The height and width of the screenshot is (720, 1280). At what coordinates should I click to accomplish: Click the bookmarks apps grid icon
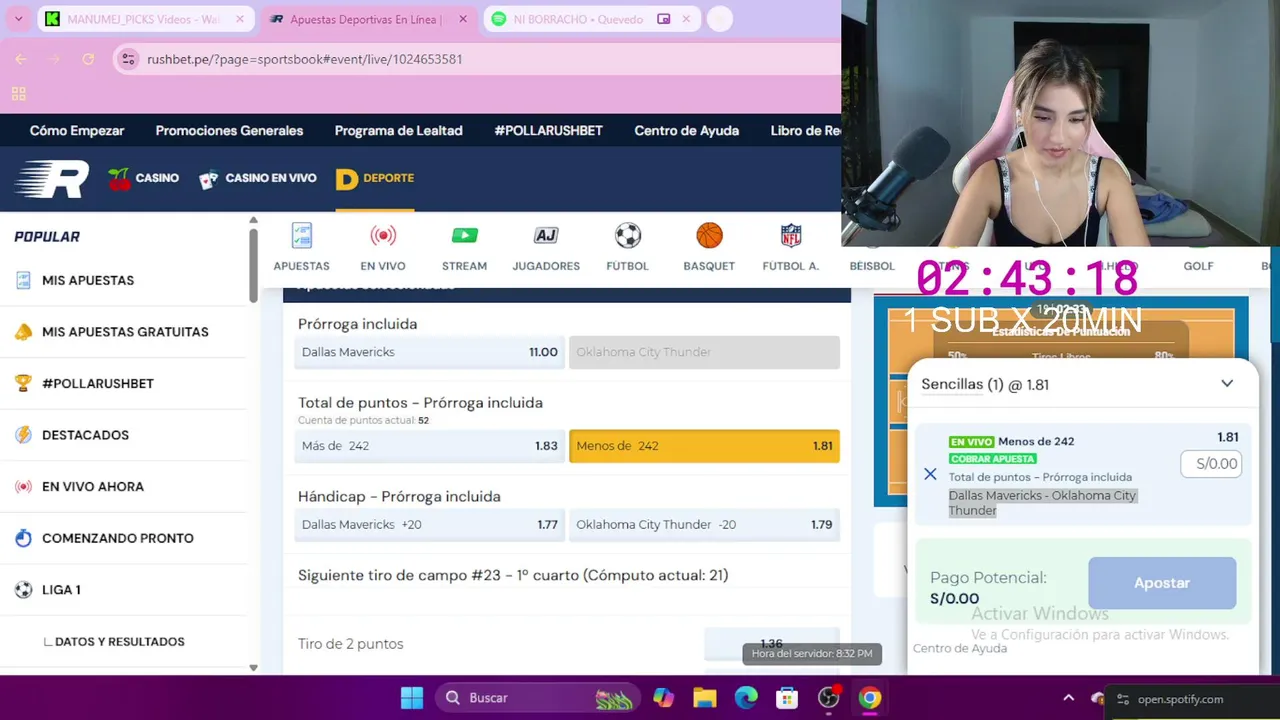click(x=18, y=94)
